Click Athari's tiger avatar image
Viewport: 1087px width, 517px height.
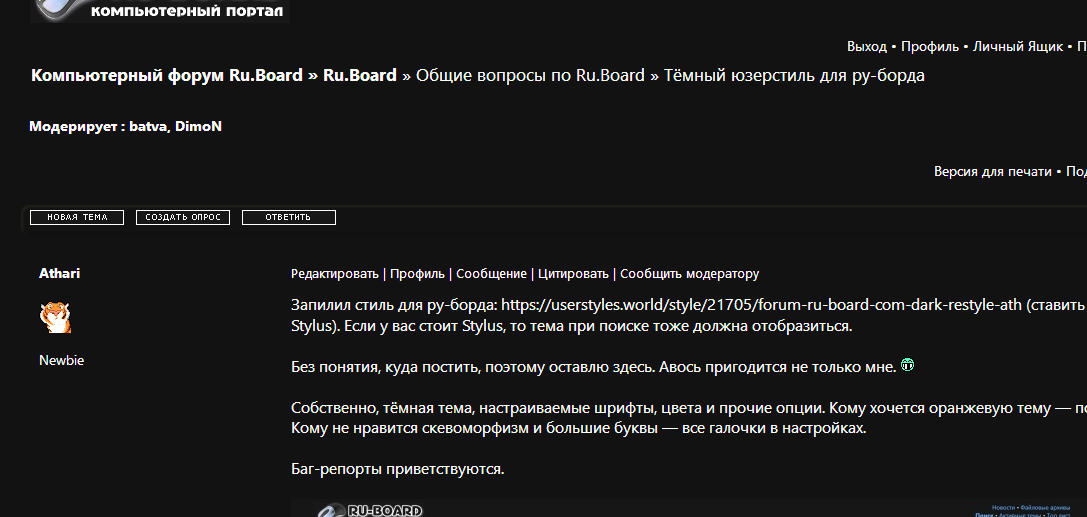[55, 317]
